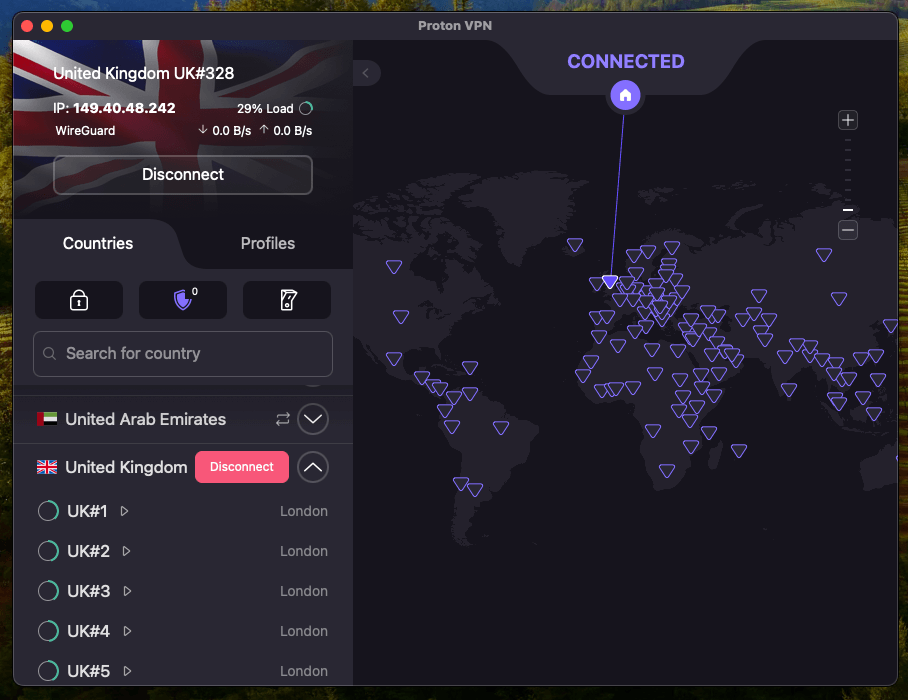Toggle the Secure Core lock icon
The image size is (908, 700).
(79, 300)
